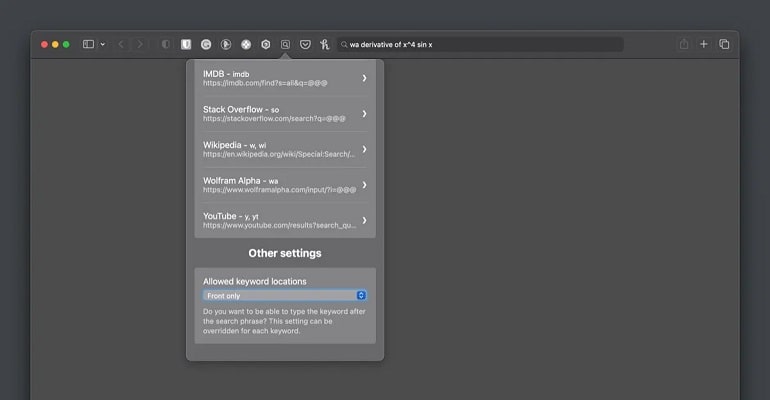This screenshot has width=770, height=400.
Task: Toggle the keyword search extension popover icon
Action: tap(285, 44)
